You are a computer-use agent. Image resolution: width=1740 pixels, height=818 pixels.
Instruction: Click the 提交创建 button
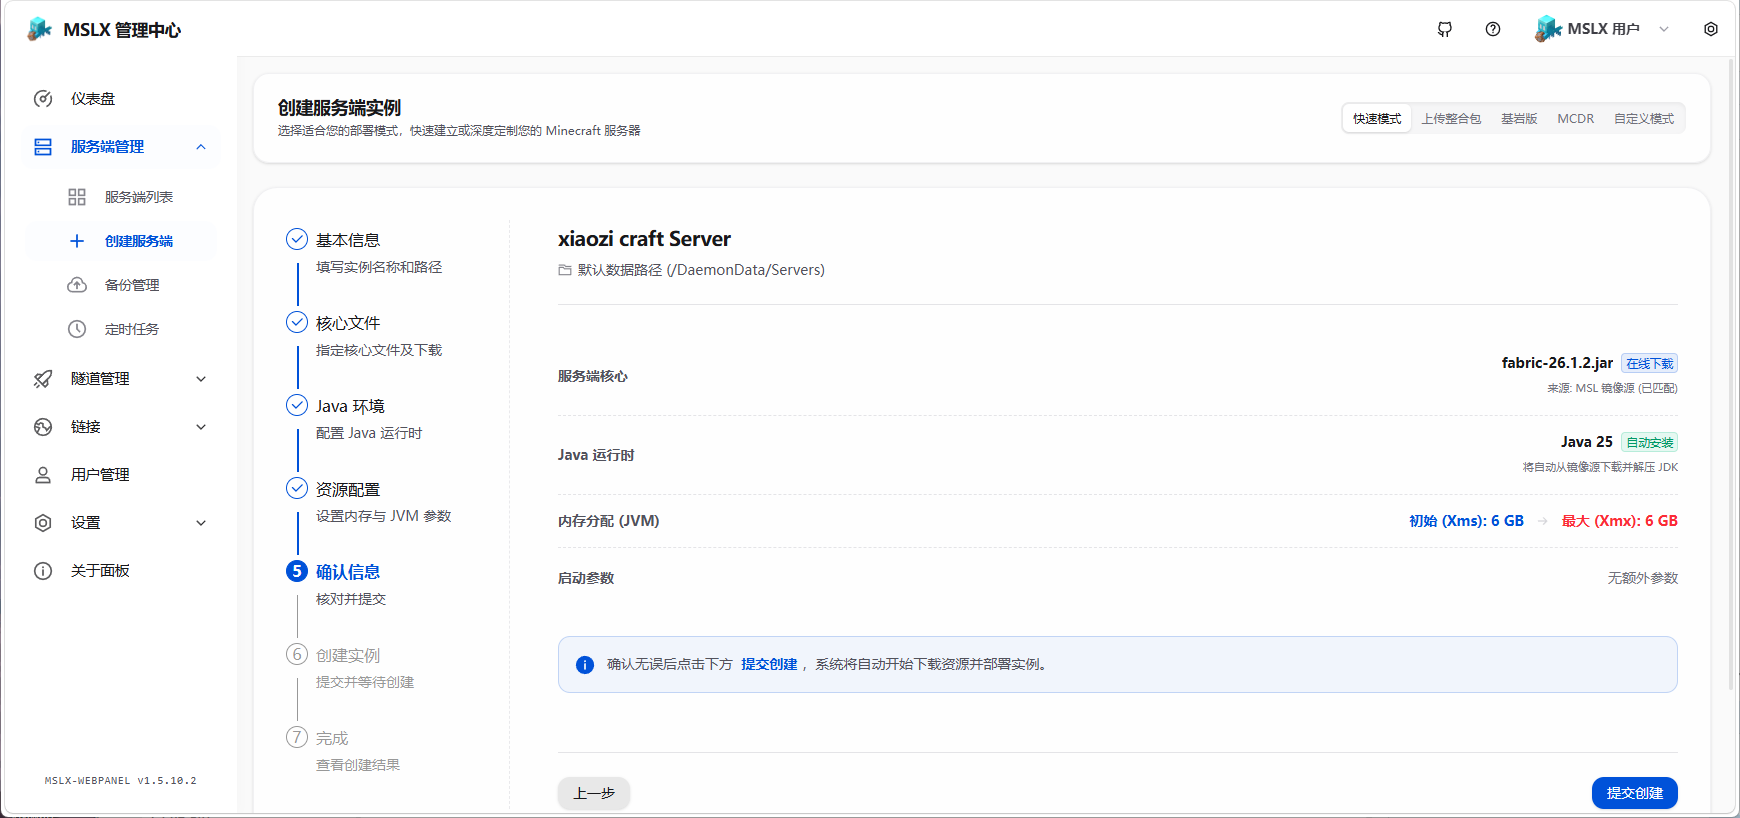tap(1635, 793)
